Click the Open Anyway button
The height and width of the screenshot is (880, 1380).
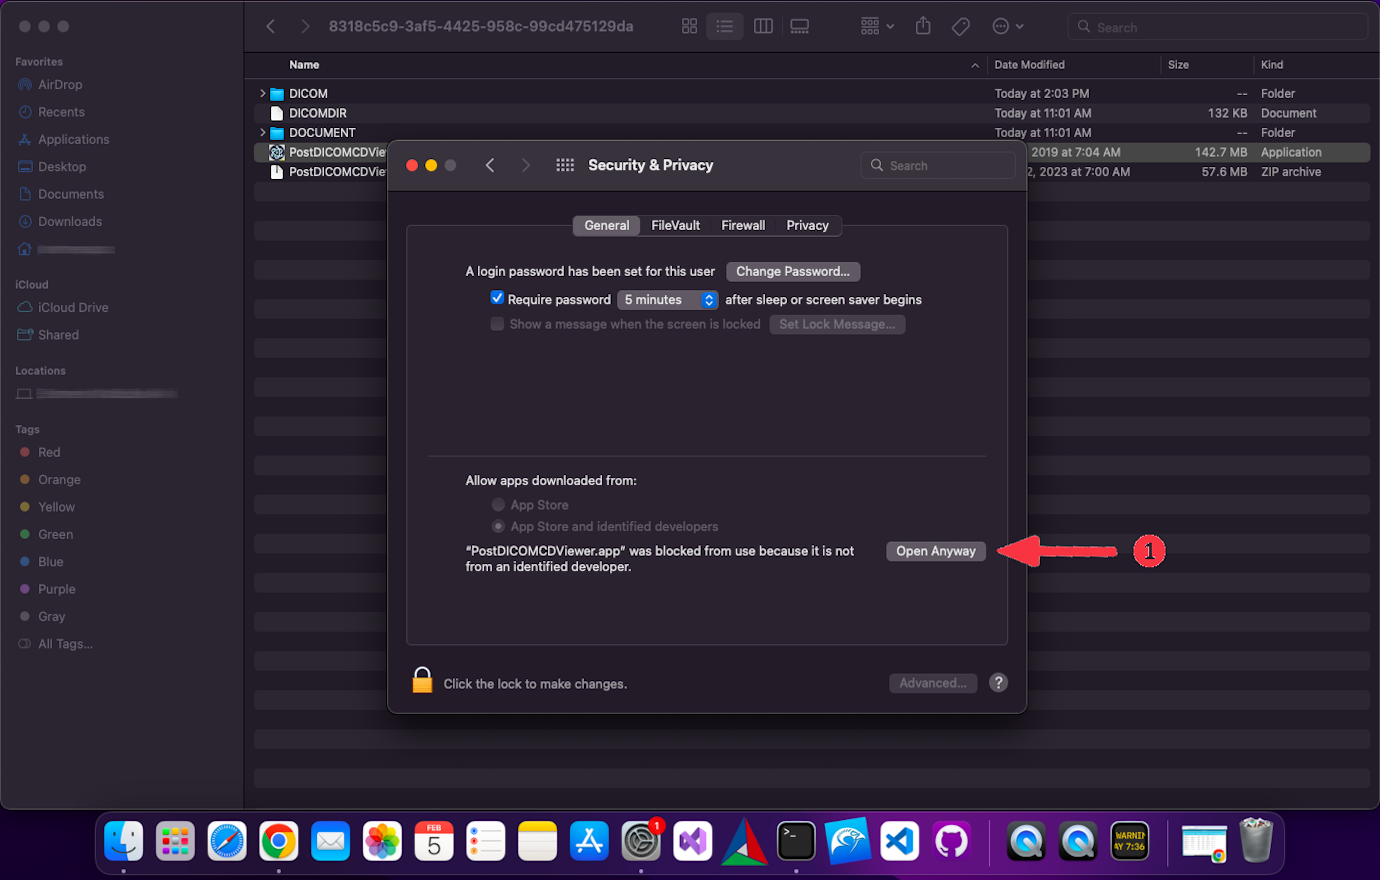(x=935, y=550)
